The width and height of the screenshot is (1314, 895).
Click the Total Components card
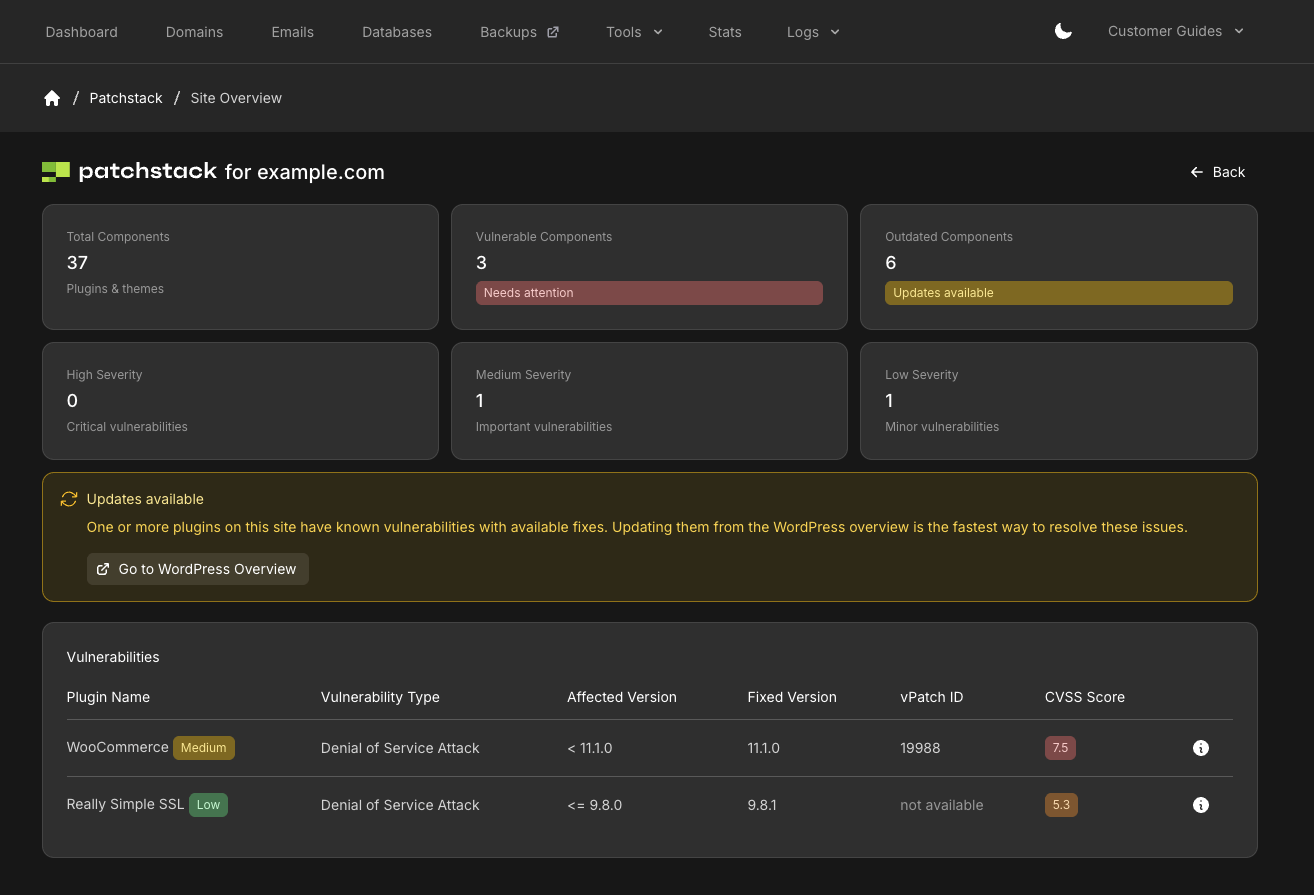[x=240, y=267]
